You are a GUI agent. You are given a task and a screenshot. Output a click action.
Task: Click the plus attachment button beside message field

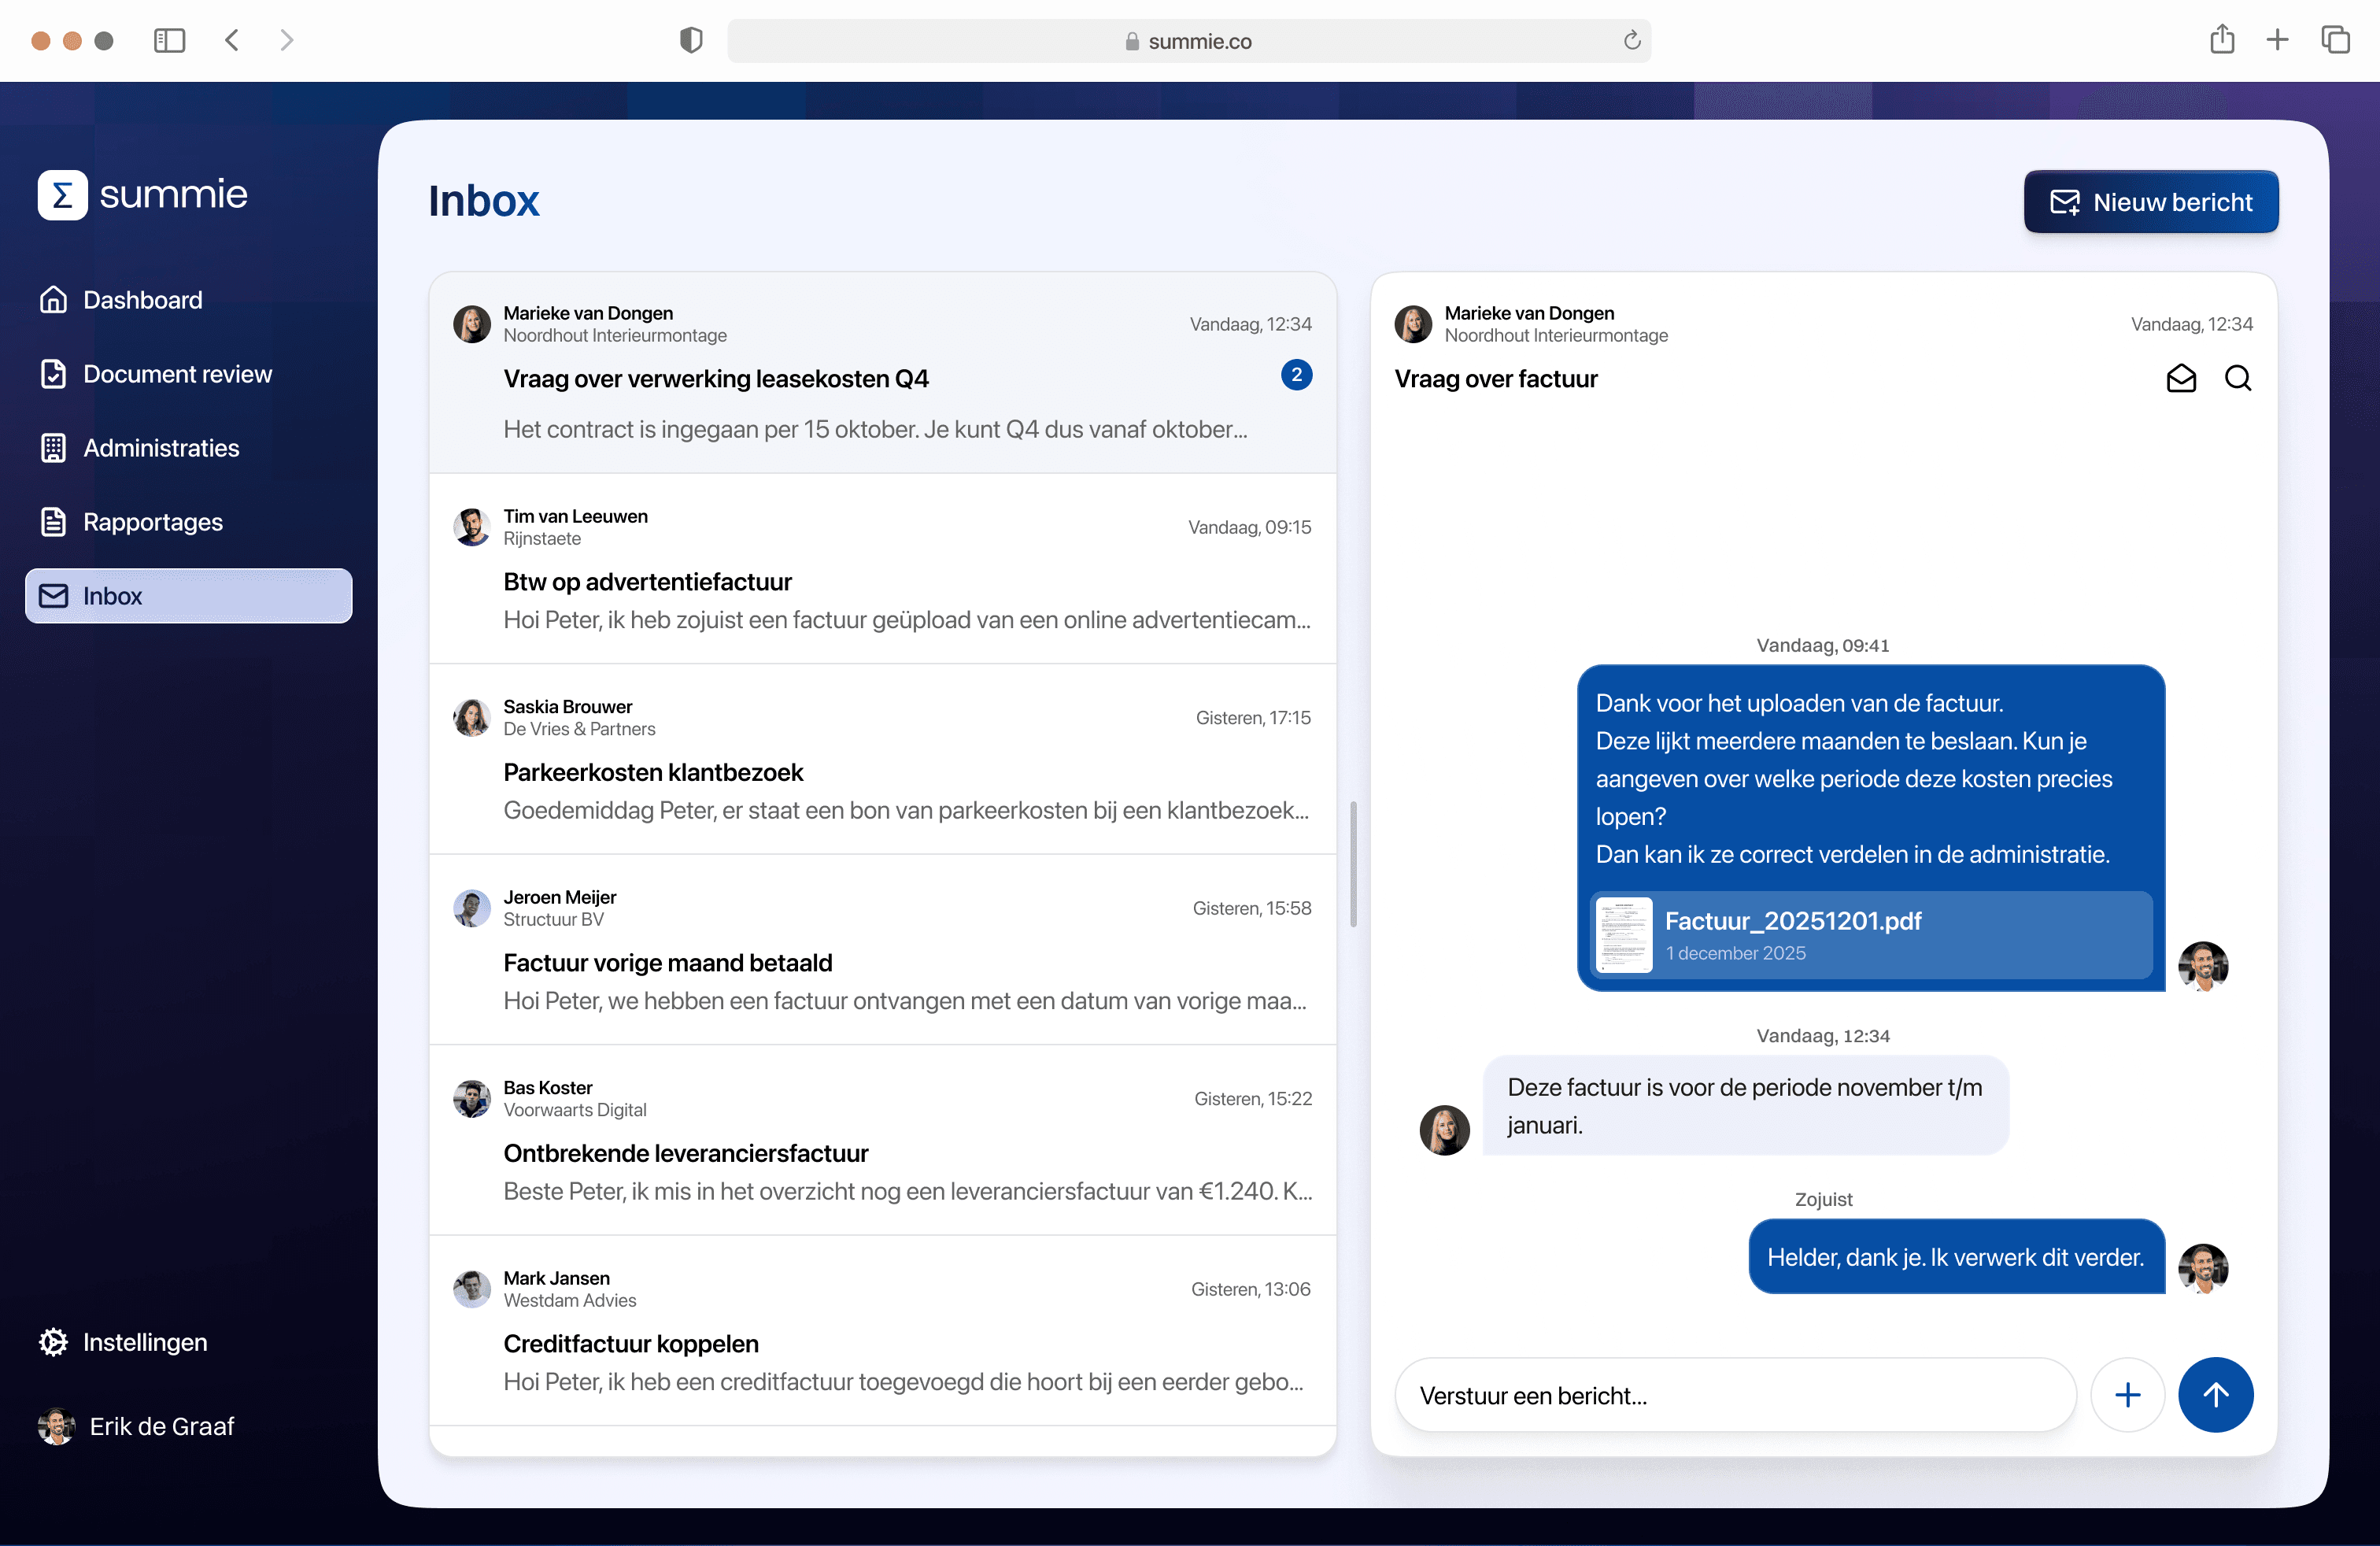[2127, 1394]
